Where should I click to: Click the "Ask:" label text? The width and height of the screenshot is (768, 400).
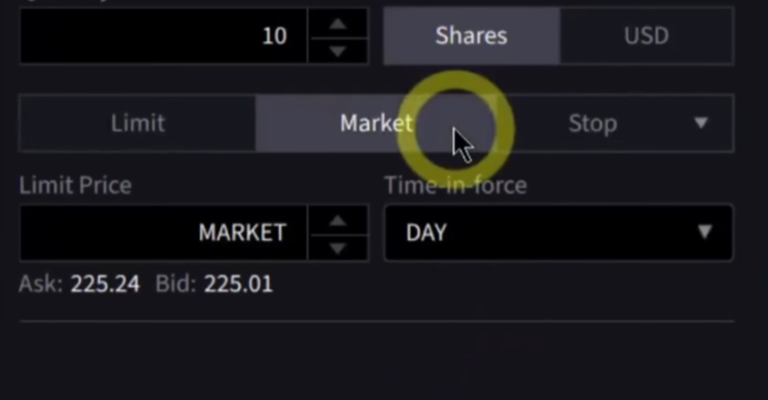(x=41, y=284)
